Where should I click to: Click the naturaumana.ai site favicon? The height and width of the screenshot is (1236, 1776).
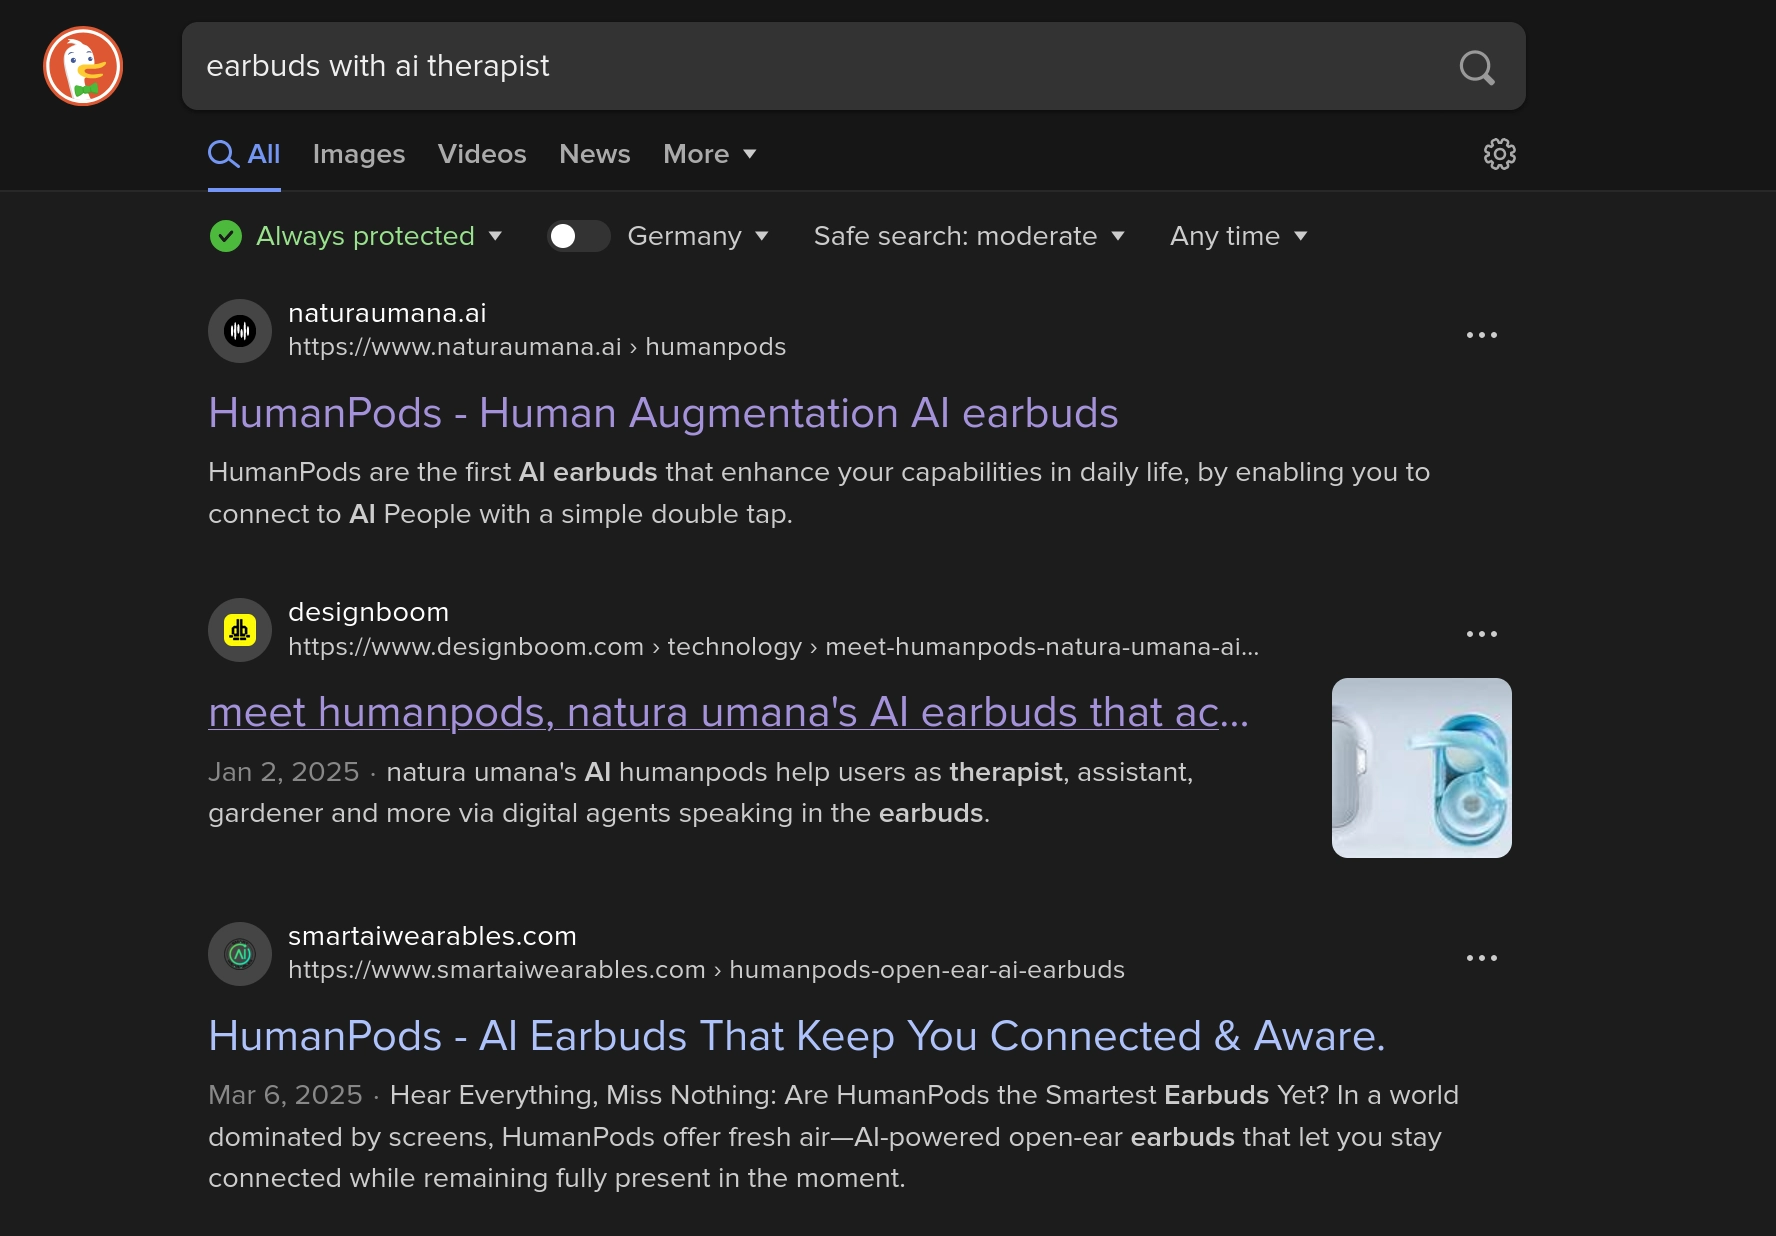coord(240,331)
